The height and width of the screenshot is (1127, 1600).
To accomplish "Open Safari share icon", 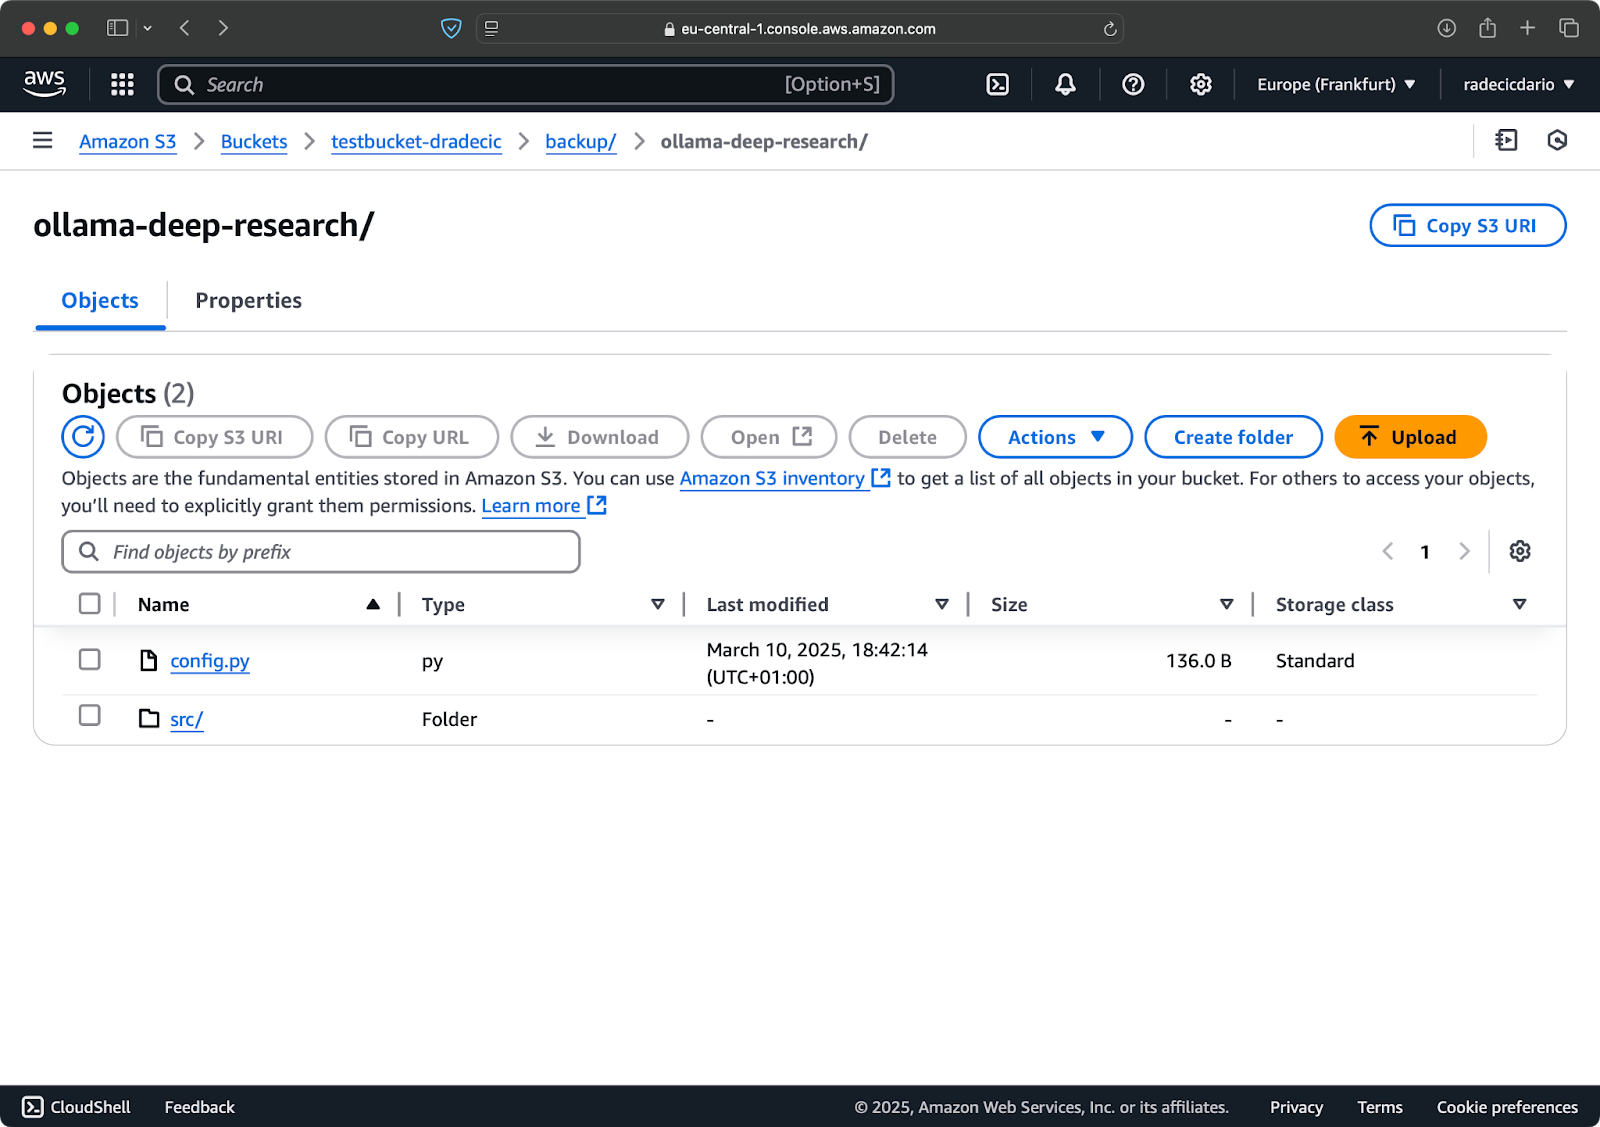I will (x=1487, y=28).
